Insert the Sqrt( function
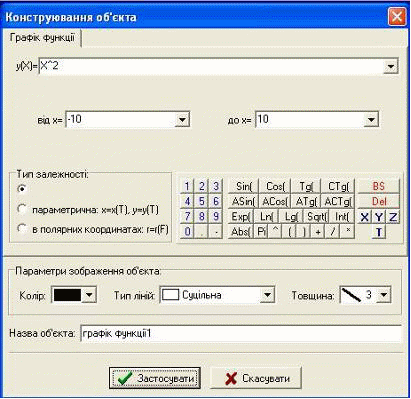 (x=316, y=217)
